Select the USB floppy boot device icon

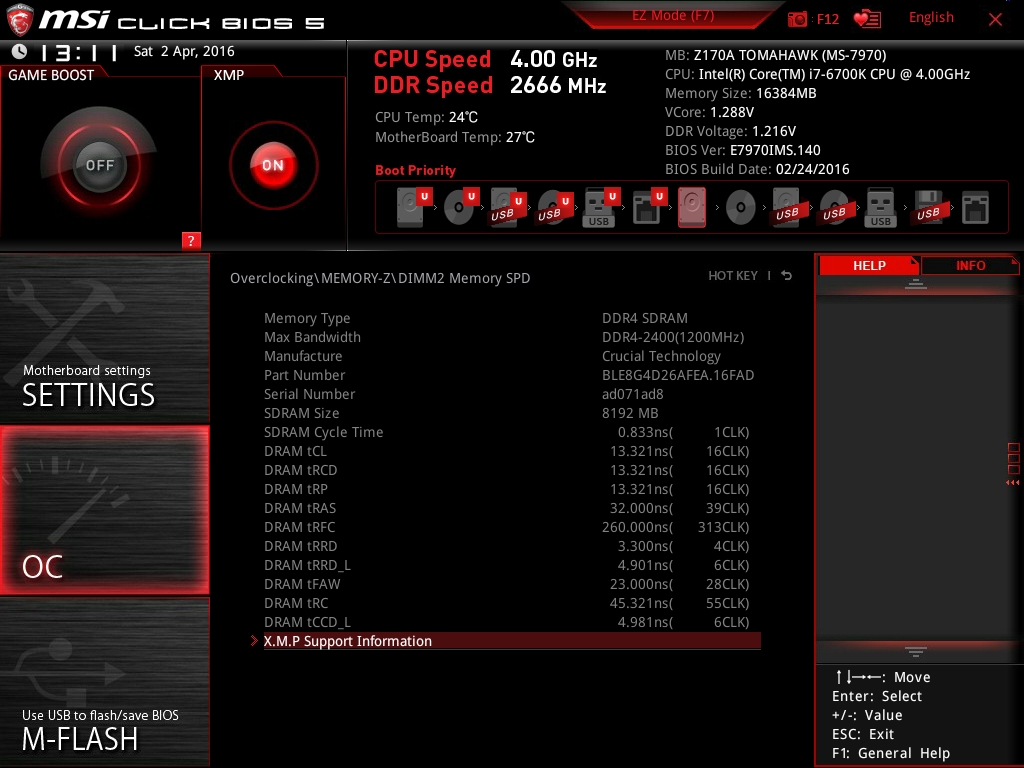pos(928,208)
